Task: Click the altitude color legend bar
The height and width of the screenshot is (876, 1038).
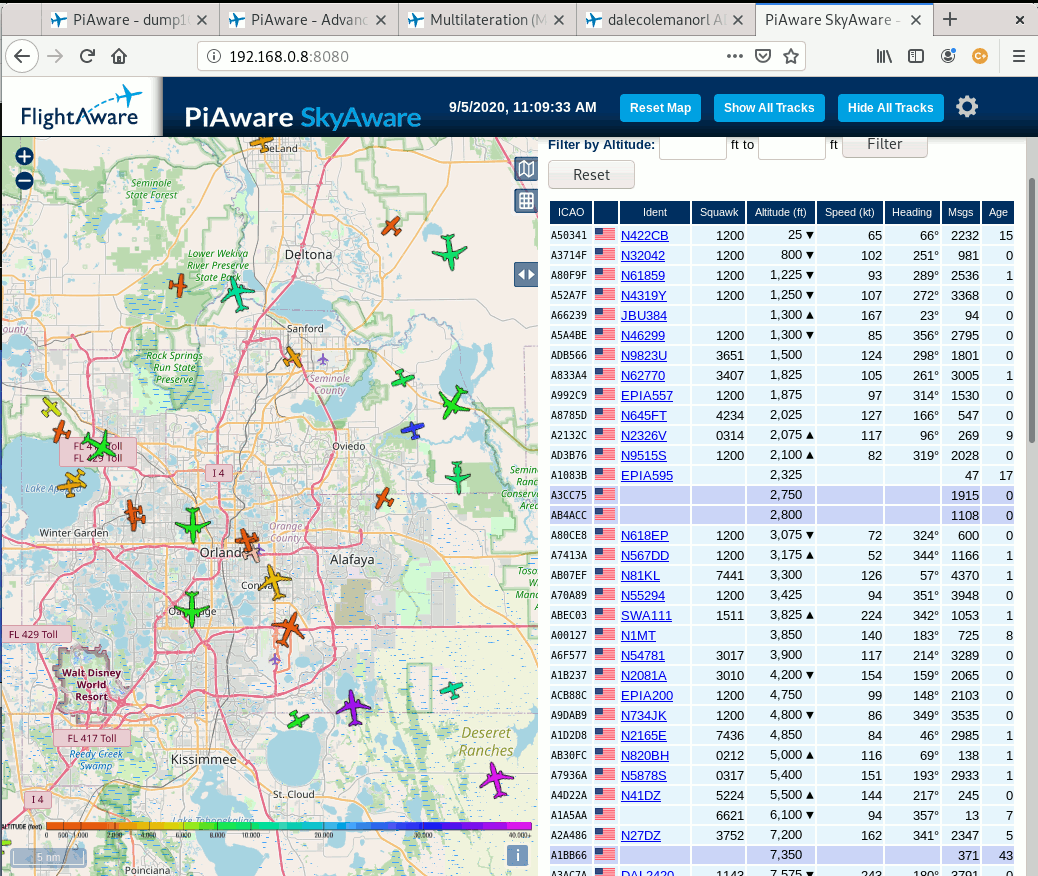Action: 289,826
